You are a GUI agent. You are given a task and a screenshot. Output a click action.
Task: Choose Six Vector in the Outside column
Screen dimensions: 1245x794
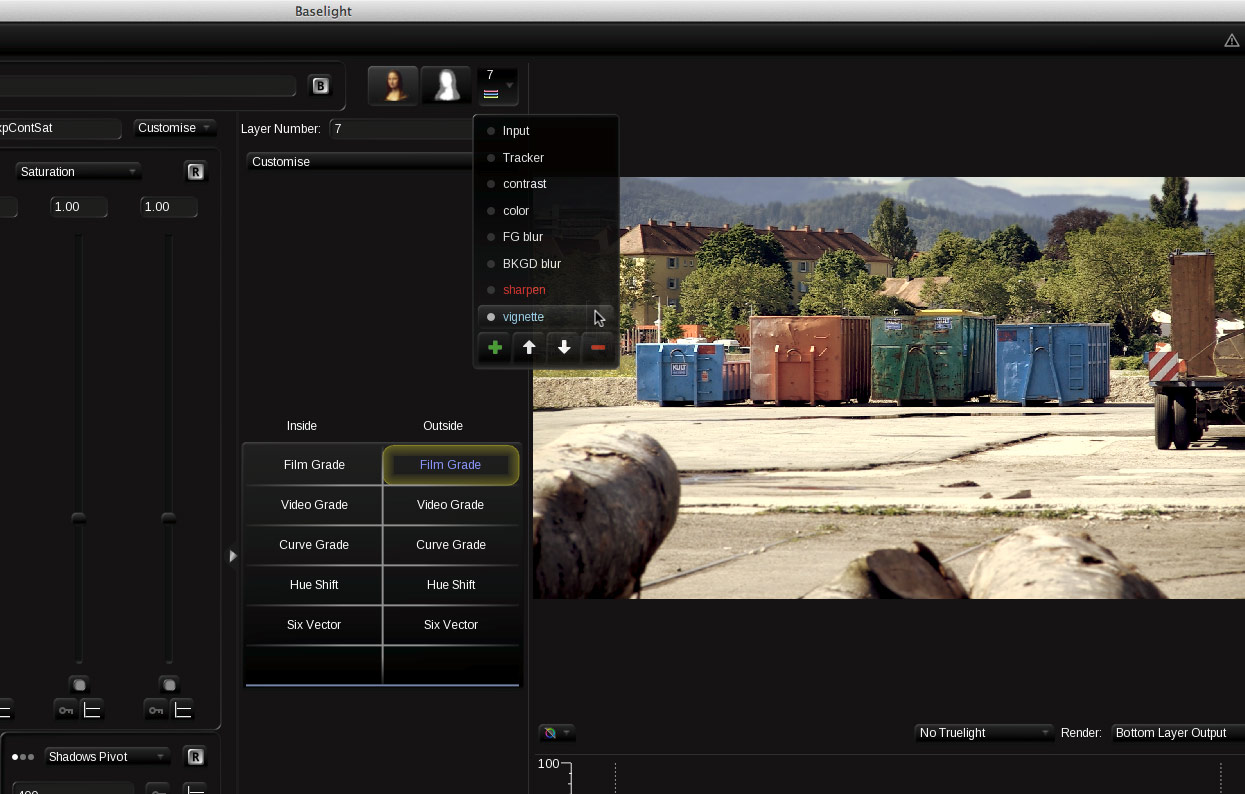[452, 625]
